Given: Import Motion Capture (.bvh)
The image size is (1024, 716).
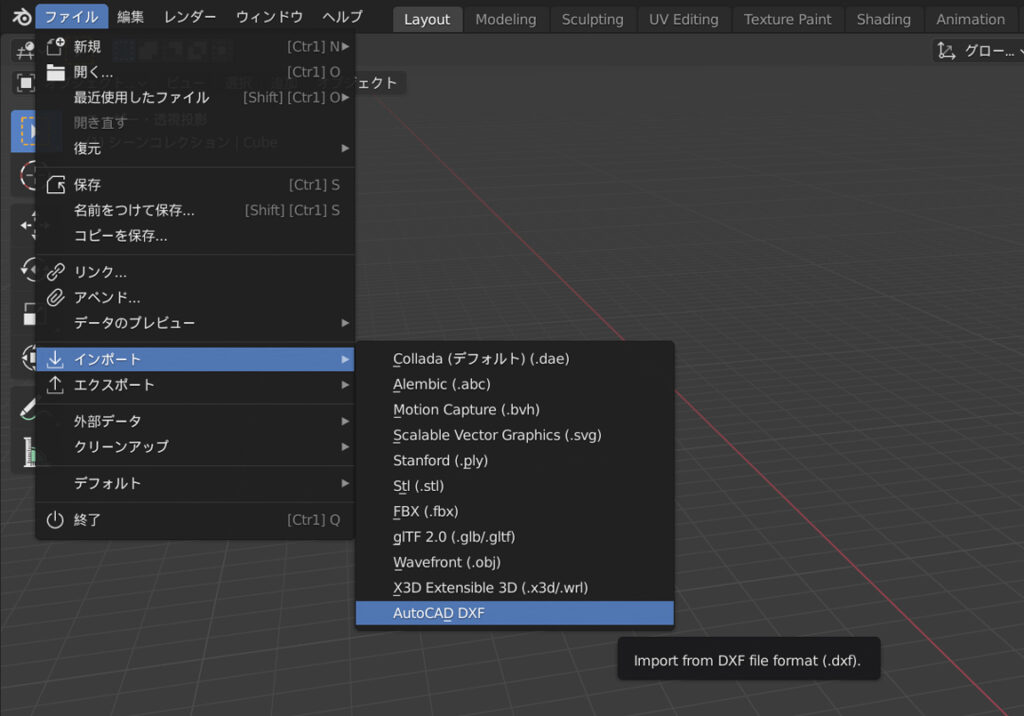Looking at the screenshot, I should point(515,410).
